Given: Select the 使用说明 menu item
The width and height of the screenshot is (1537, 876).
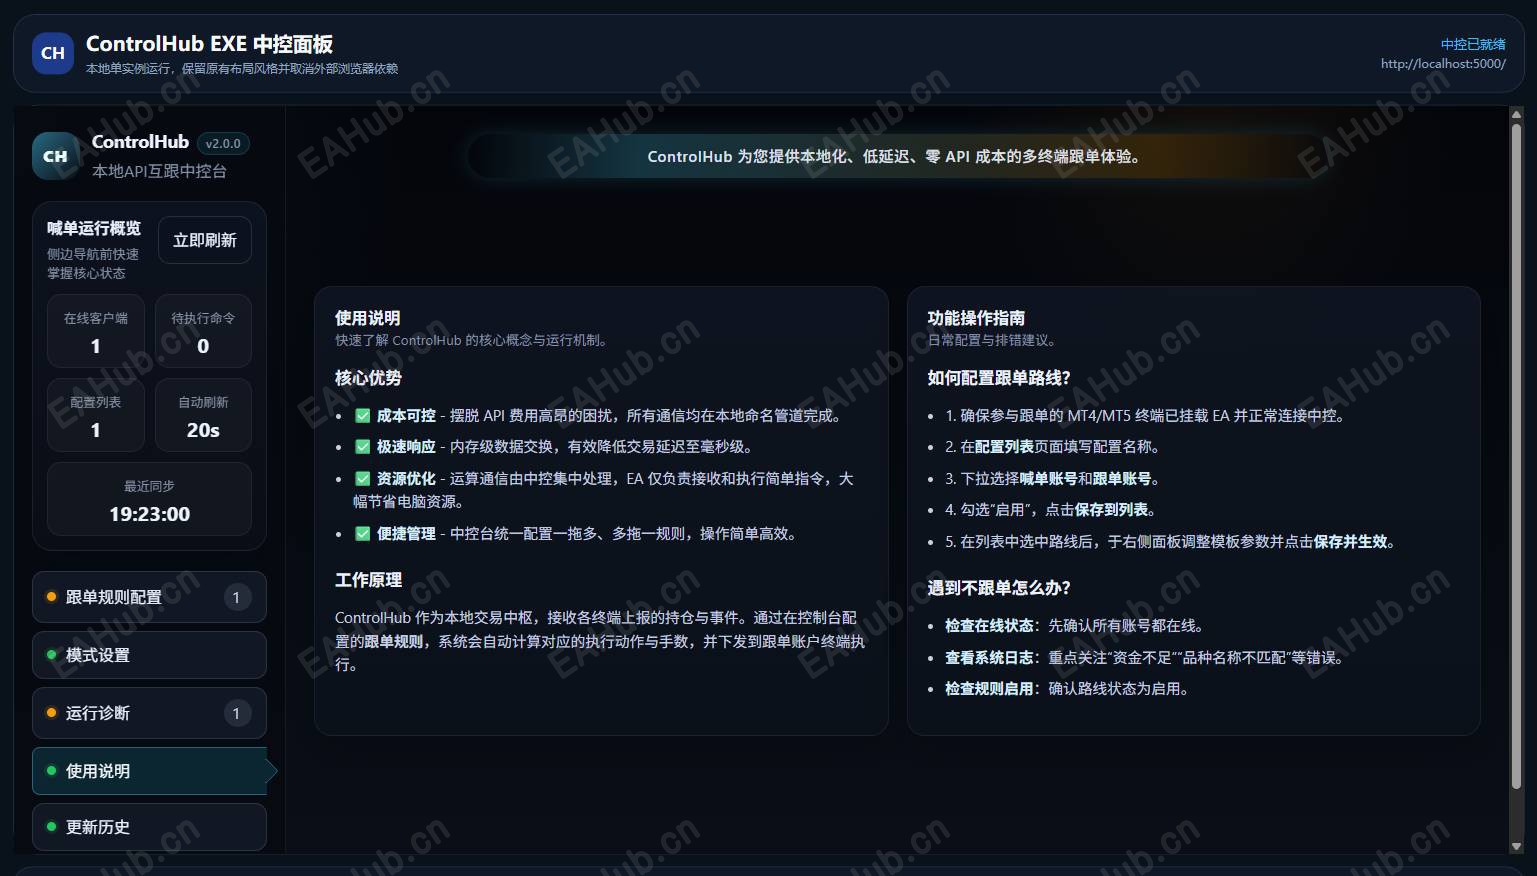Looking at the screenshot, I should [150, 771].
